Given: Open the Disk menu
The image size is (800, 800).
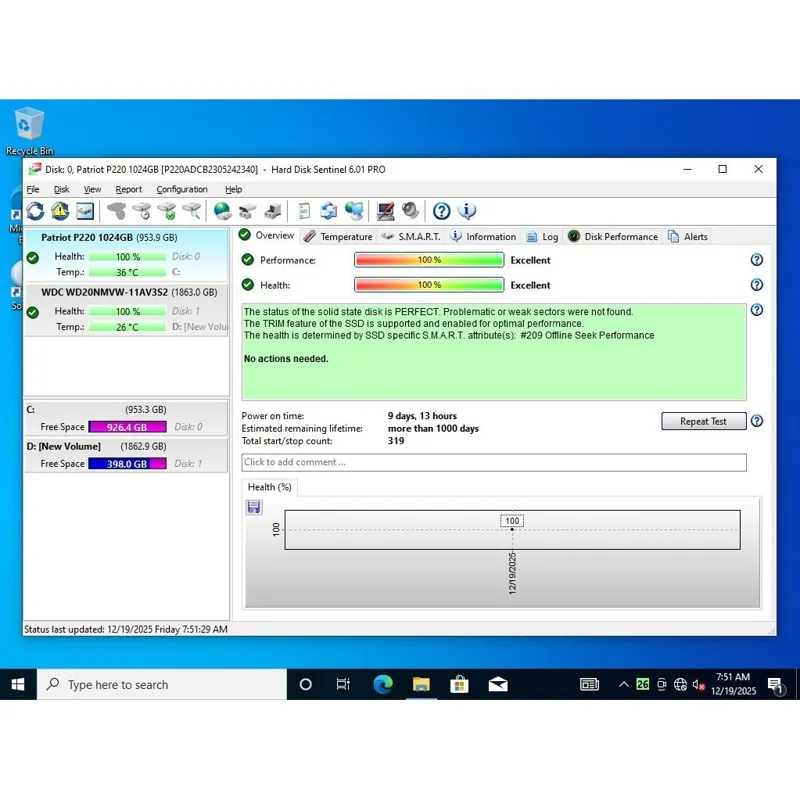Looking at the screenshot, I should coord(61,189).
